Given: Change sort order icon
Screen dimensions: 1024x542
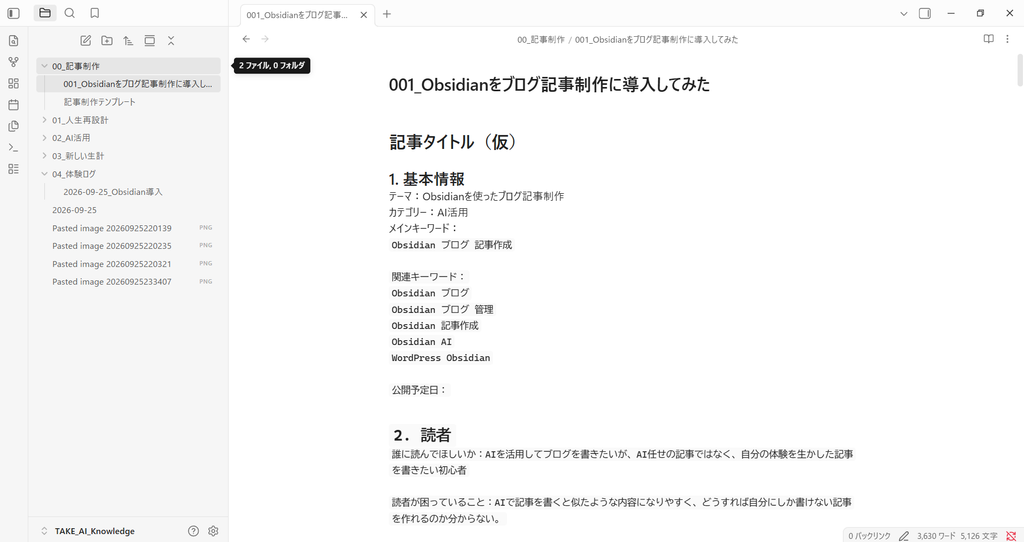Looking at the screenshot, I should coord(128,40).
